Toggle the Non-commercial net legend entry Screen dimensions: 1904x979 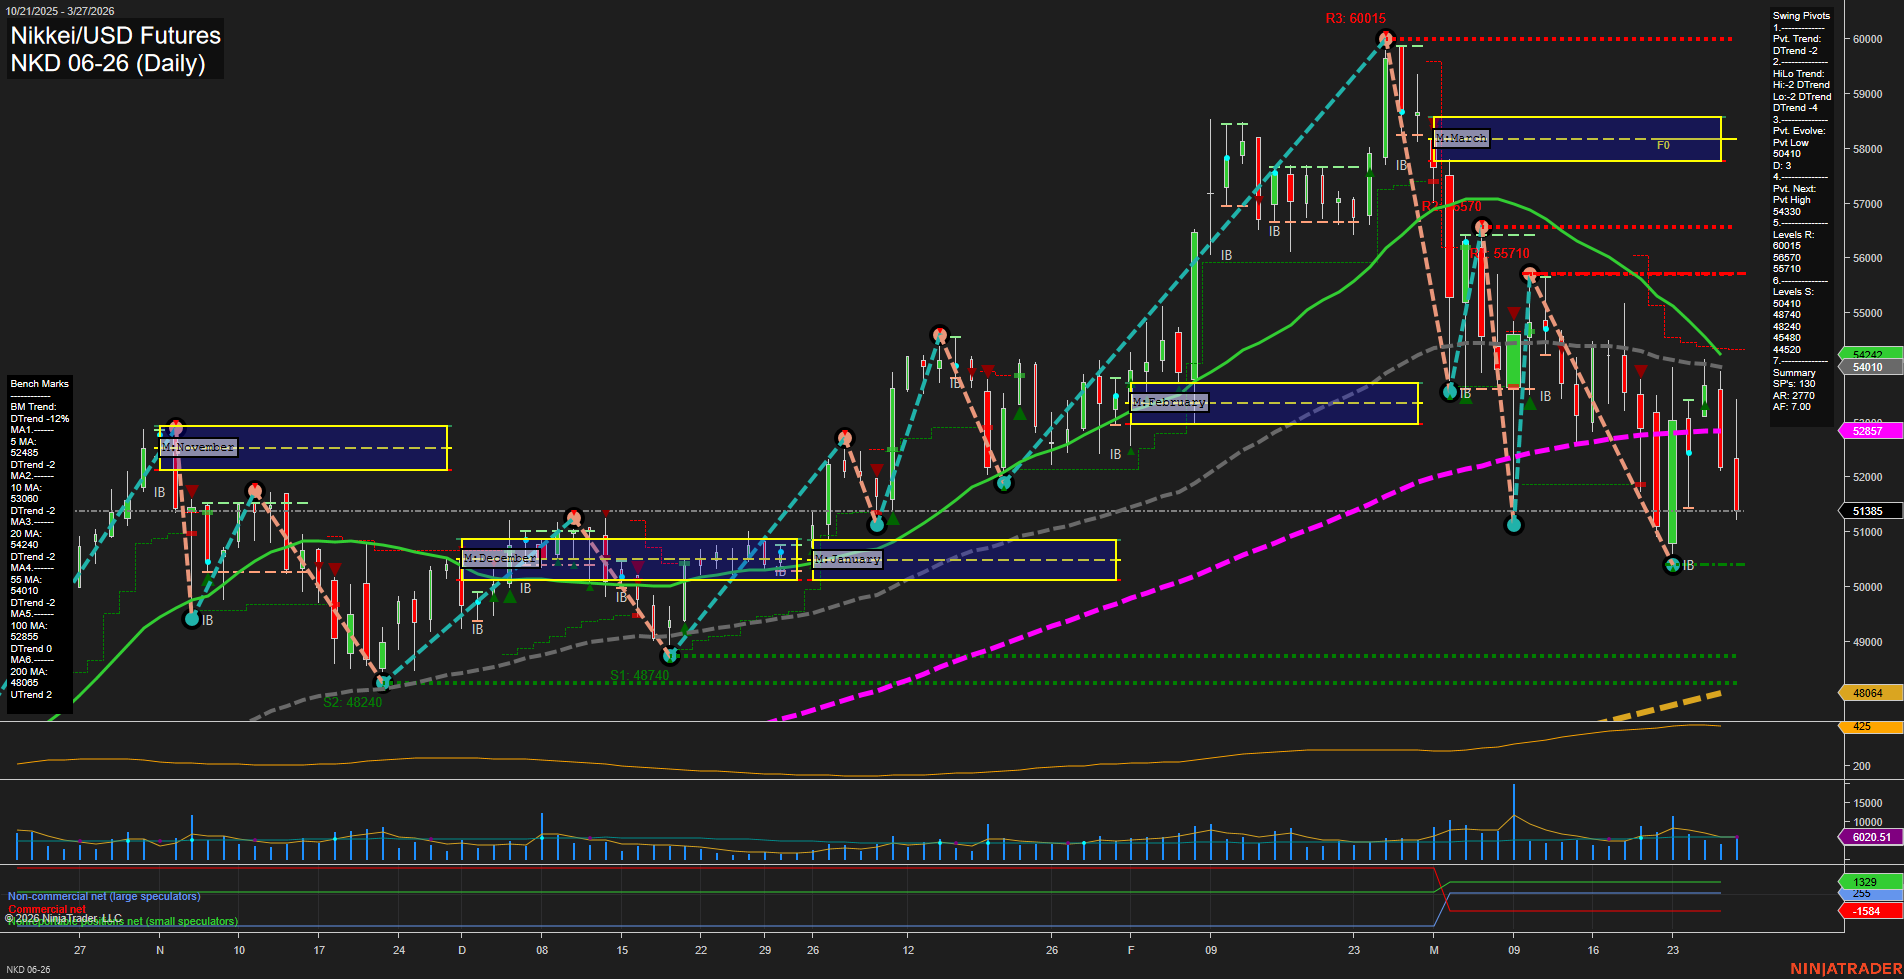pyautogui.click(x=103, y=897)
